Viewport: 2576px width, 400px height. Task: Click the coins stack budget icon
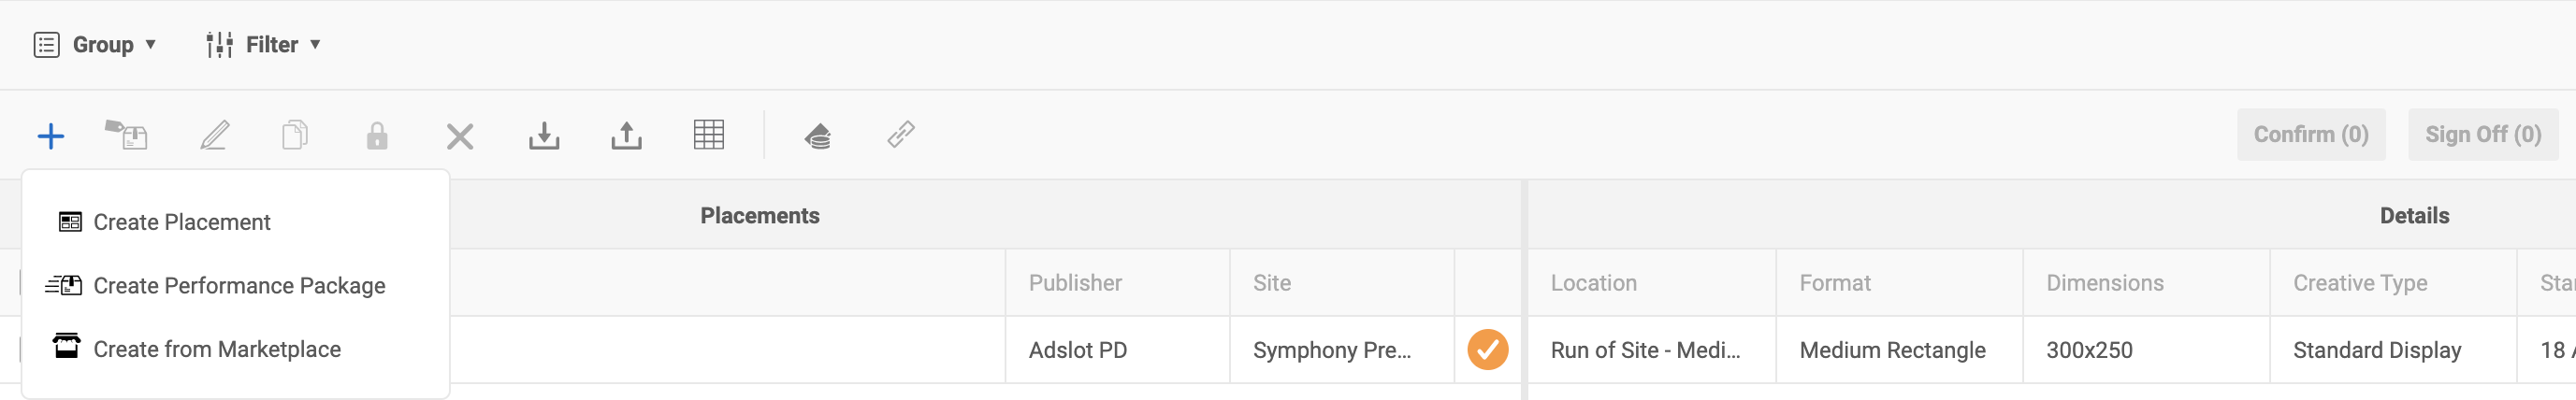(818, 135)
